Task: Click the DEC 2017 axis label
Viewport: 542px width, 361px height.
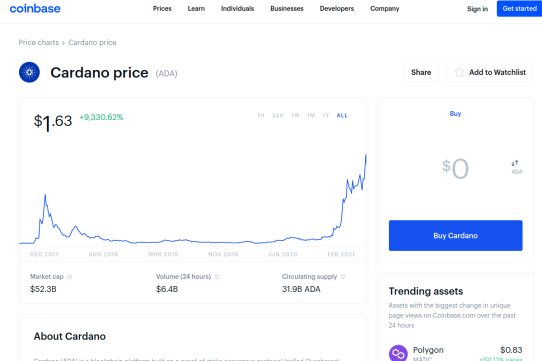Action: [44, 254]
